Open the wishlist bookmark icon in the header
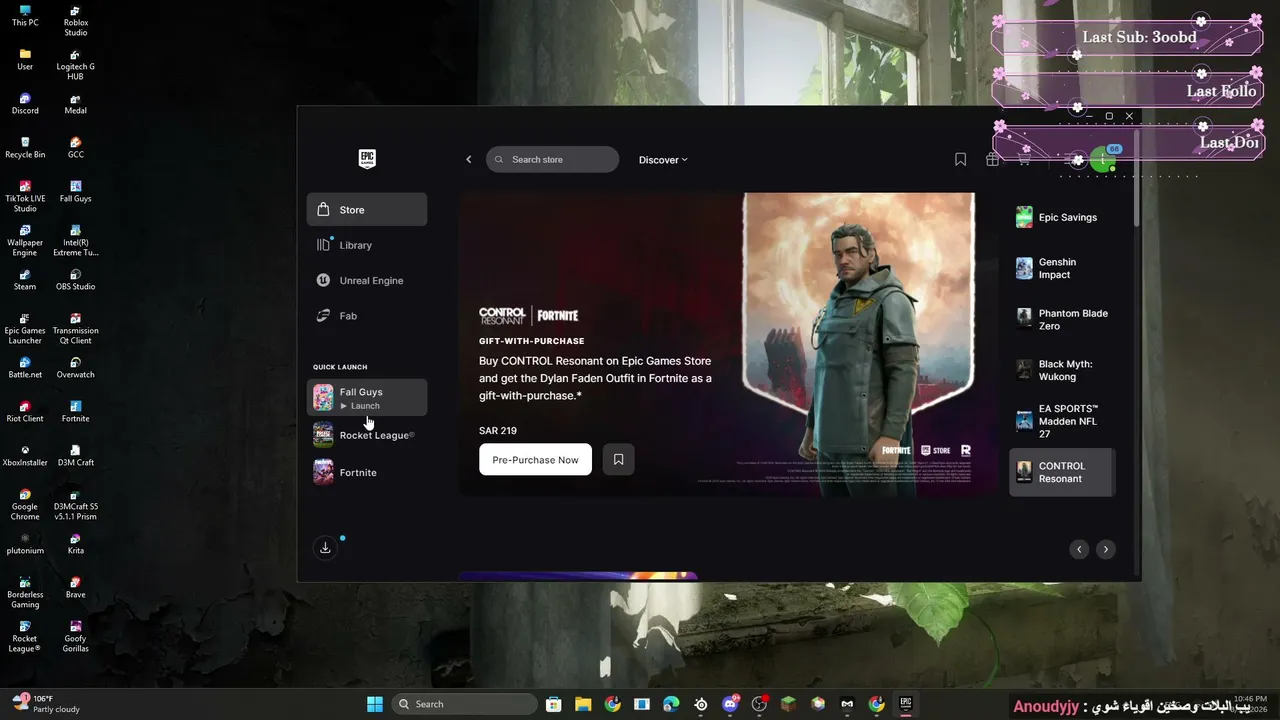1280x720 pixels. tap(960, 159)
